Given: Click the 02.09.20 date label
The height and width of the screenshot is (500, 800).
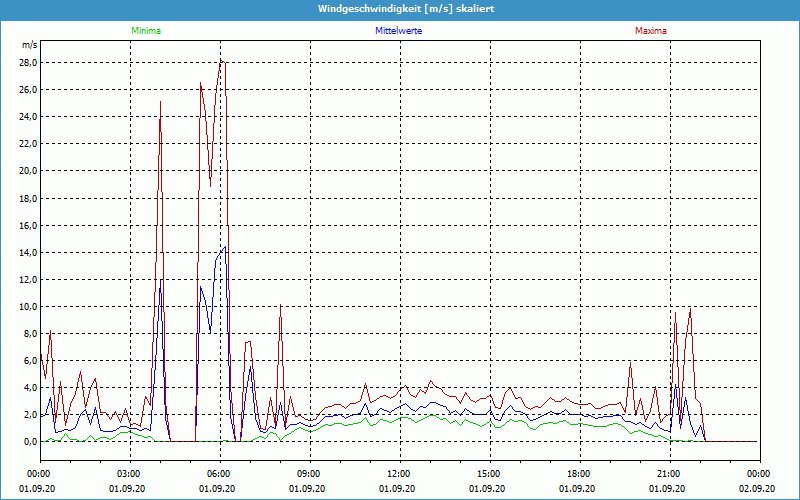Looking at the screenshot, I should pos(759,488).
